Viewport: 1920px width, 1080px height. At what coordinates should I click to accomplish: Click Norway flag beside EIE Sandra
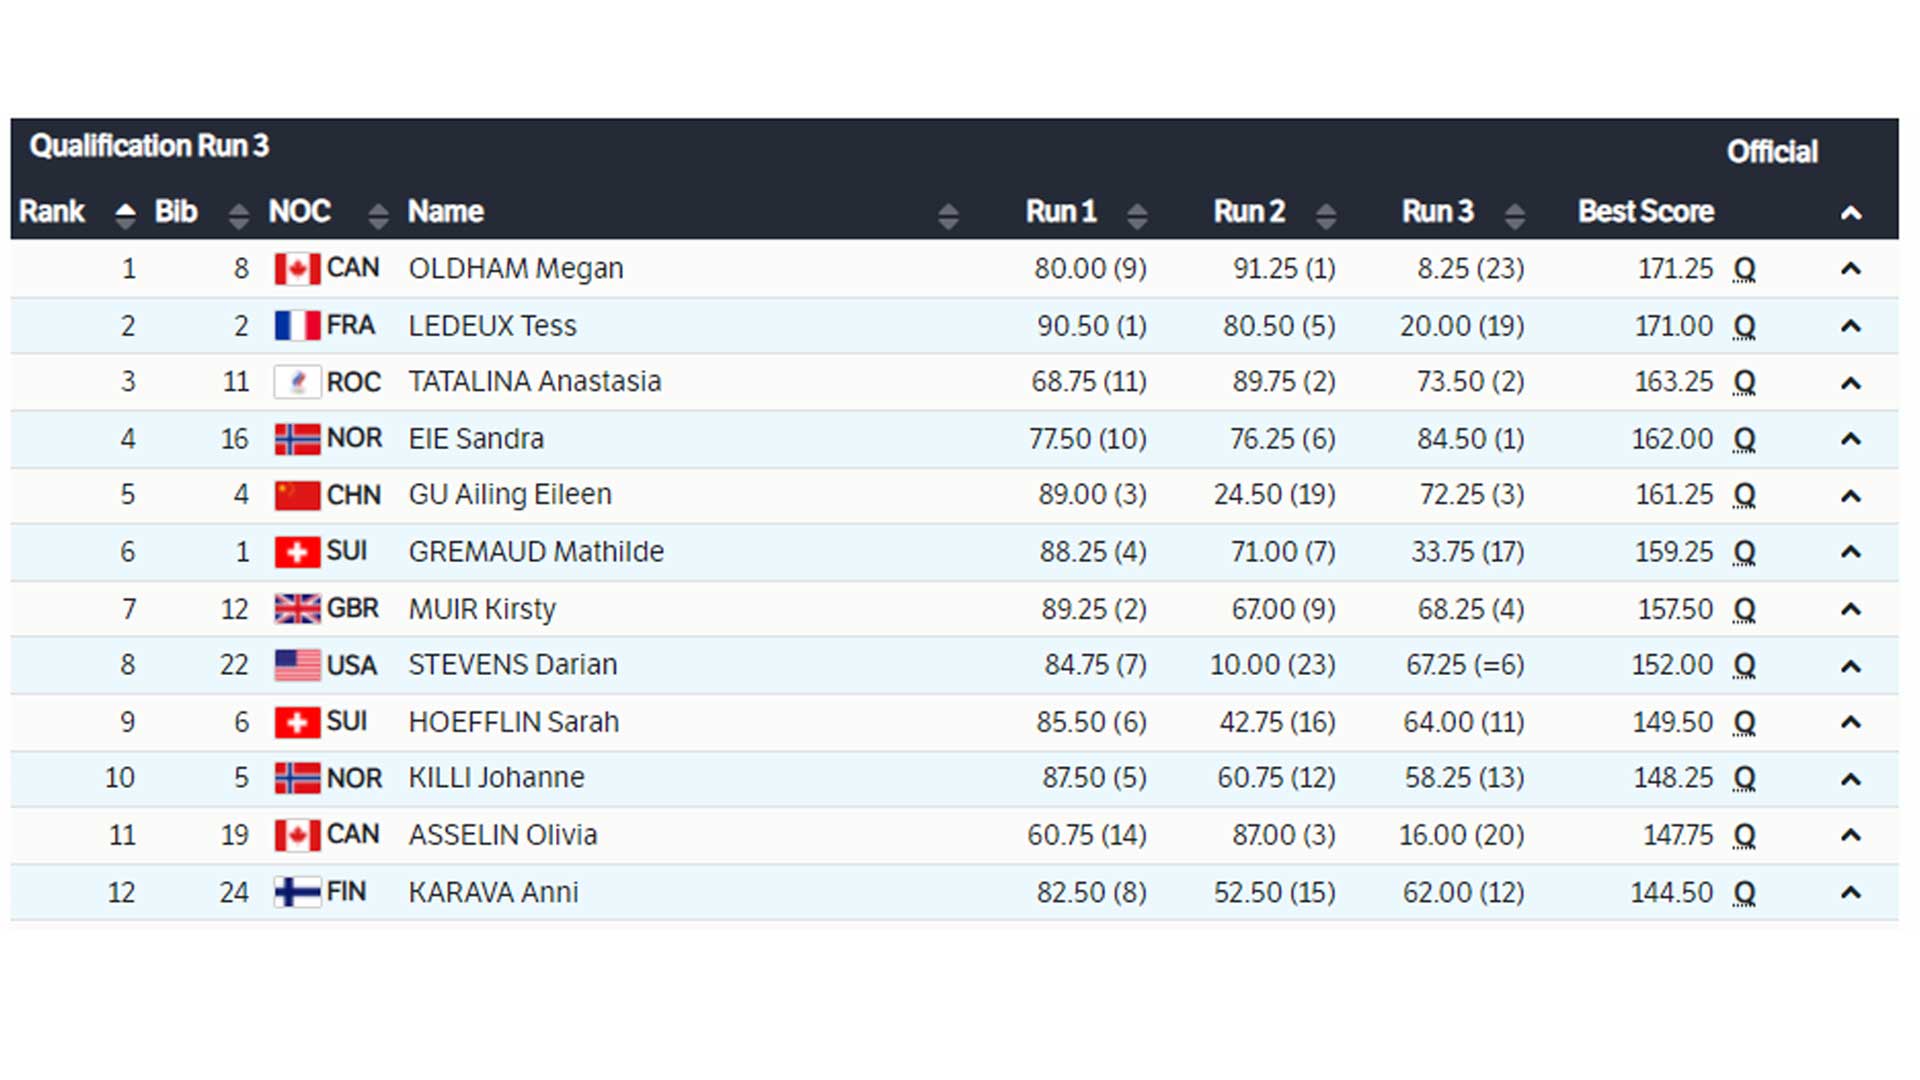(x=297, y=439)
